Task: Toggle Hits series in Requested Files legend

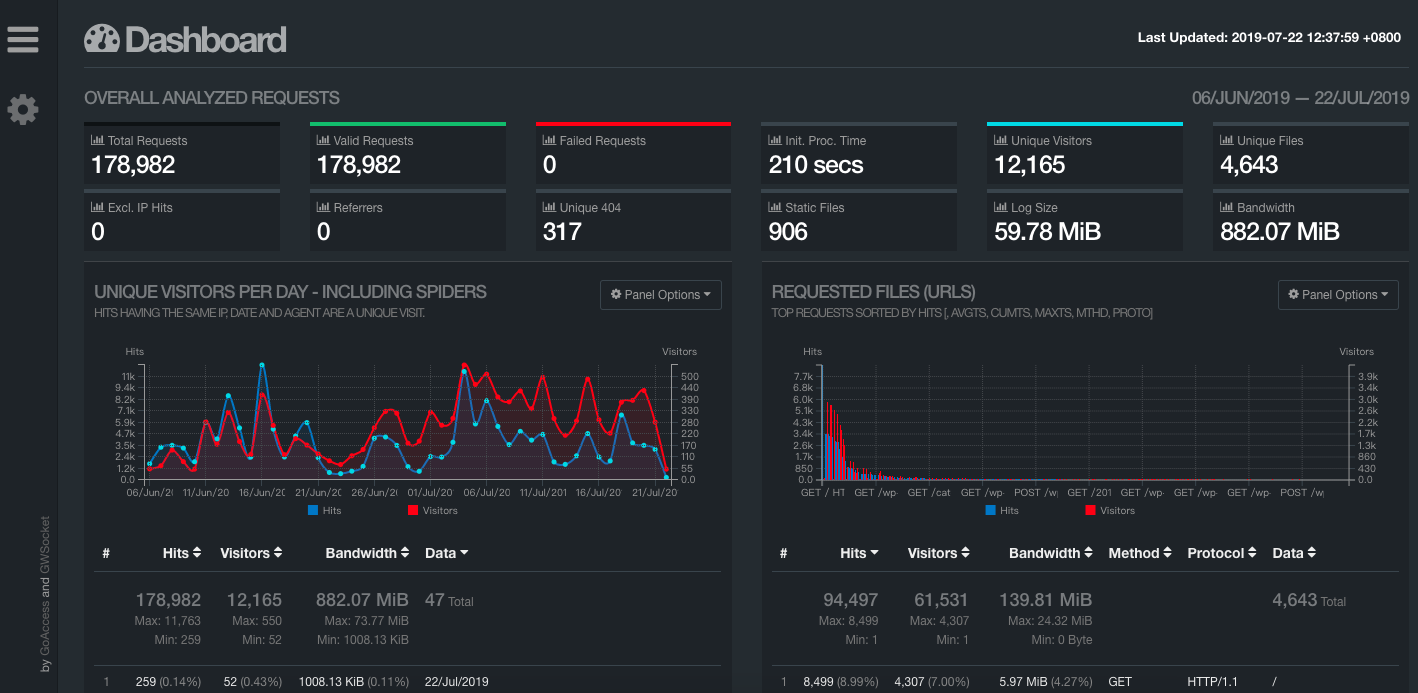Action: pos(1002,510)
